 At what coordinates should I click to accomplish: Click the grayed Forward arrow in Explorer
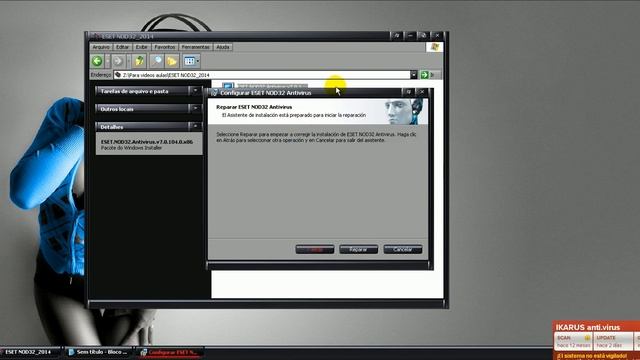(118, 61)
